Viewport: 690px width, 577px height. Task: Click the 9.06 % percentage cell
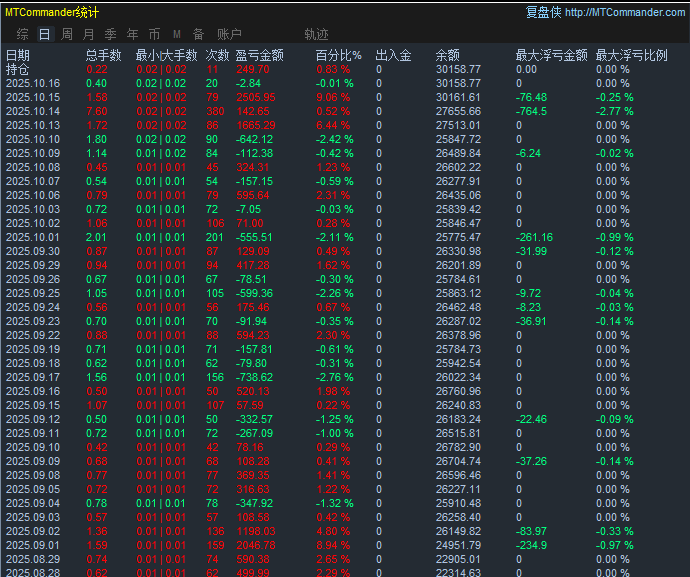(x=333, y=97)
